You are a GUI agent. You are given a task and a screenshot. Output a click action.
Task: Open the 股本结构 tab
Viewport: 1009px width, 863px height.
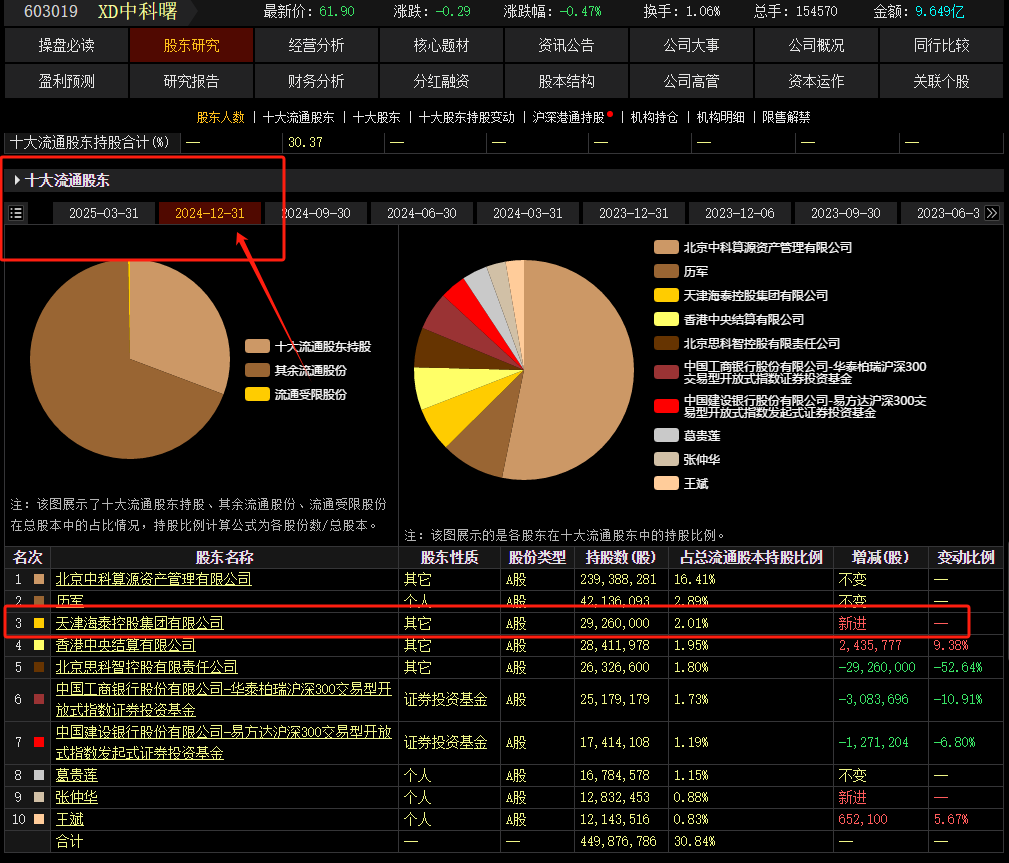pos(566,82)
